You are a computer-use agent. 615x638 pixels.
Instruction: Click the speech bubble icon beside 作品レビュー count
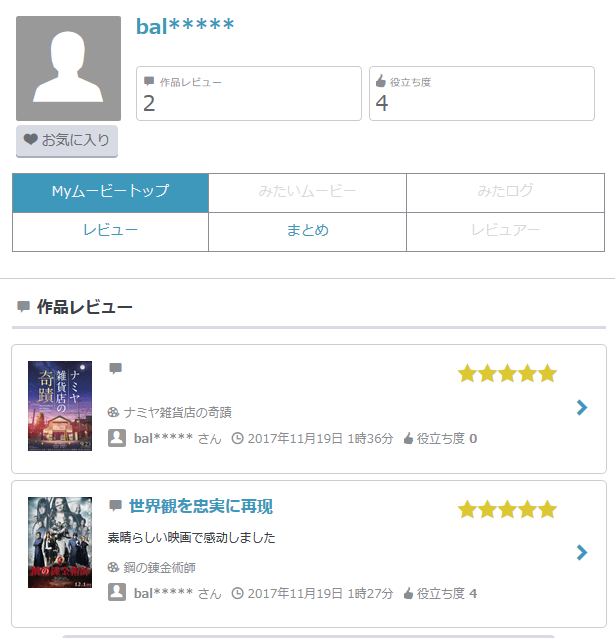pyautogui.click(x=149, y=81)
